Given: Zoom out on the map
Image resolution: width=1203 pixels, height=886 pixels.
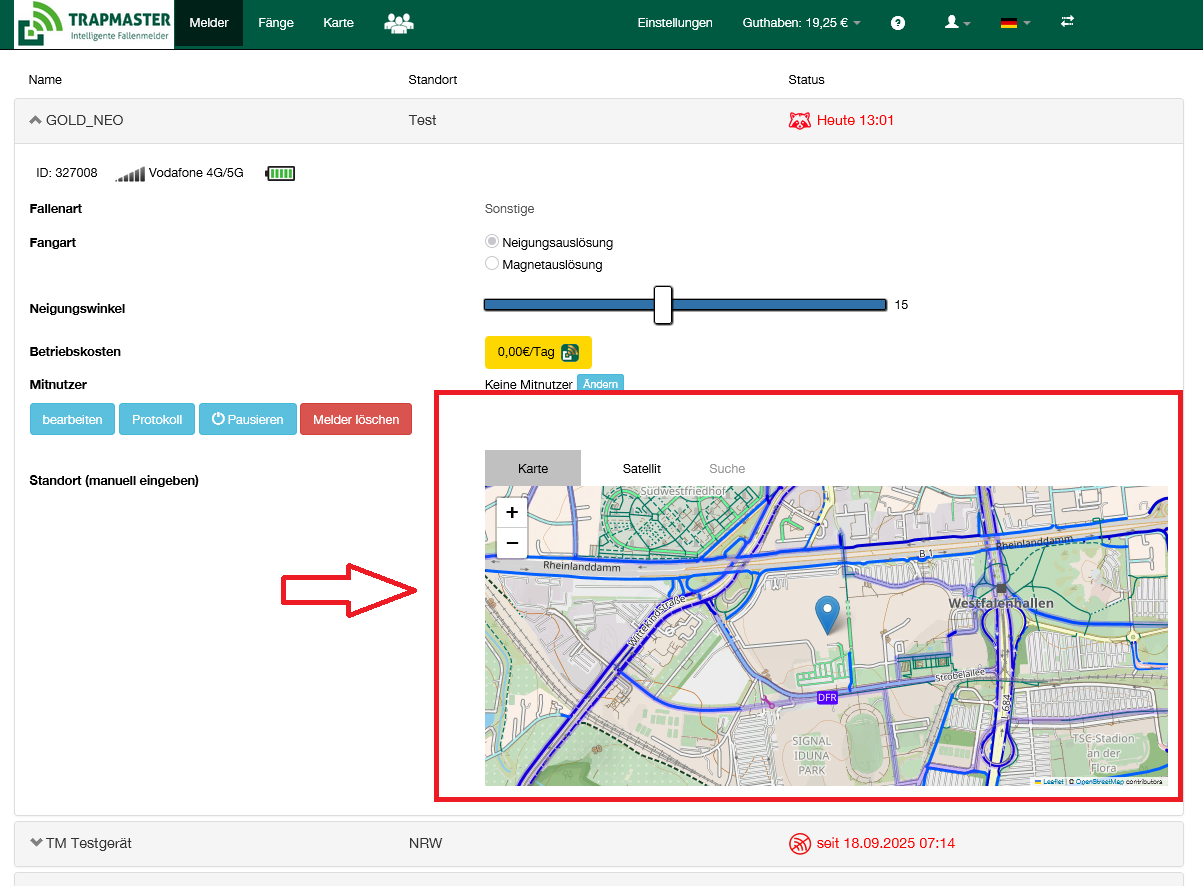Looking at the screenshot, I should 512,543.
